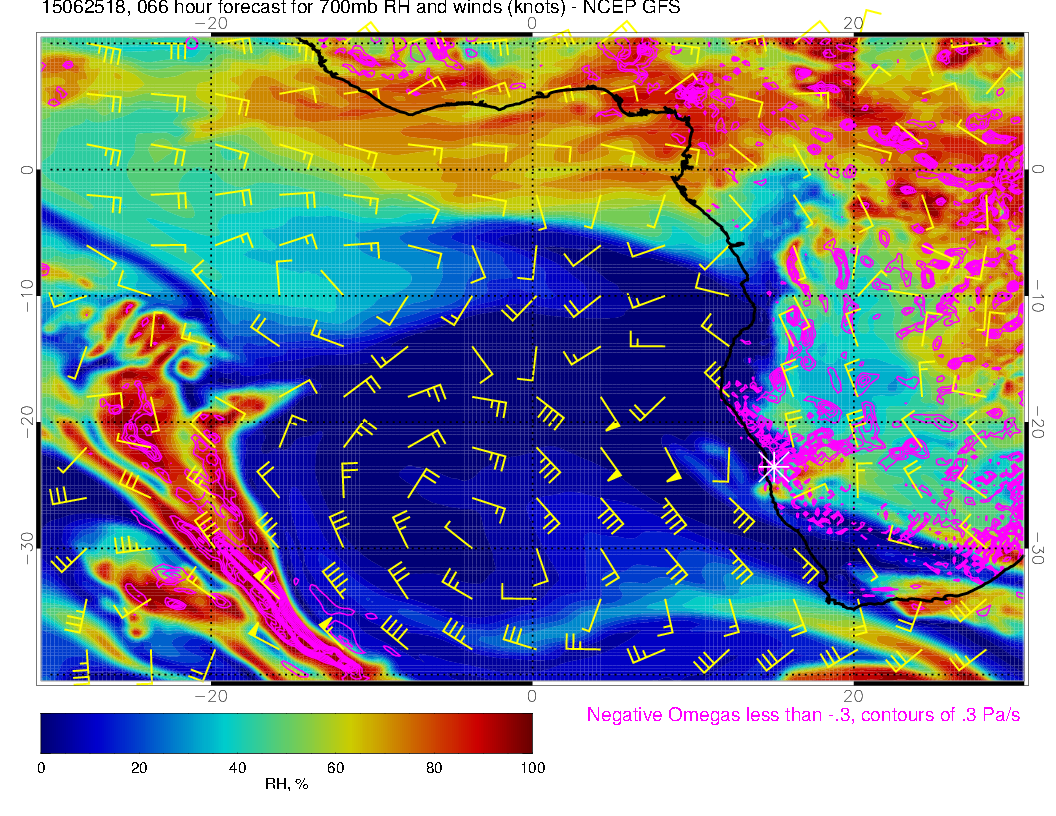Click the '-30' latitude label on right axis
This screenshot has width=1056, height=816.
(1038, 548)
